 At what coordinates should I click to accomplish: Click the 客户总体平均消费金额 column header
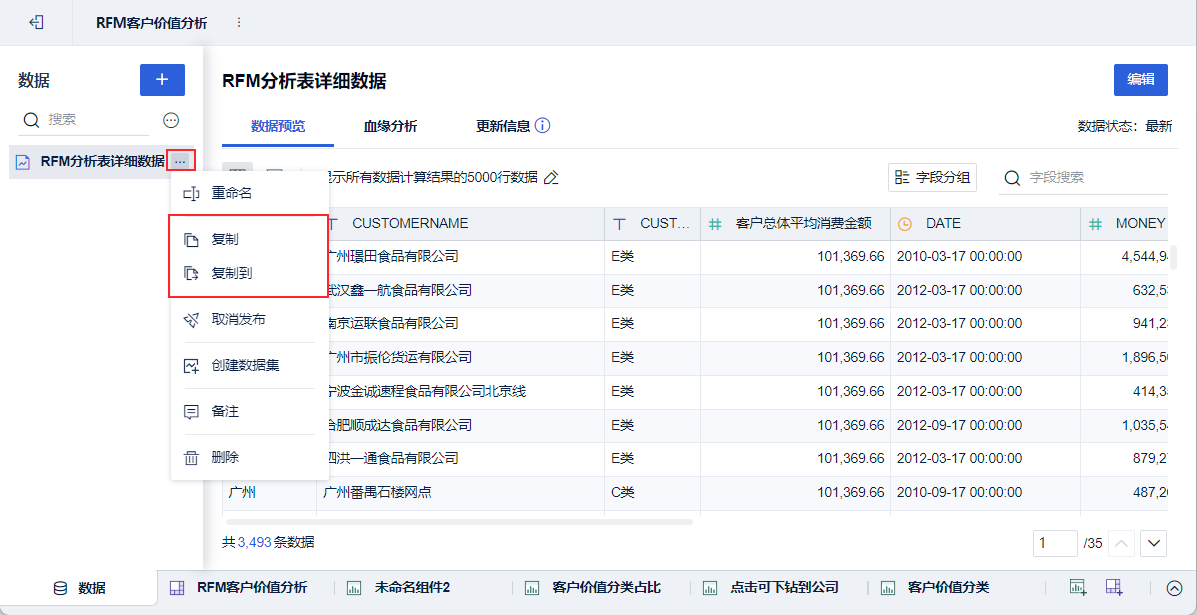tap(795, 224)
